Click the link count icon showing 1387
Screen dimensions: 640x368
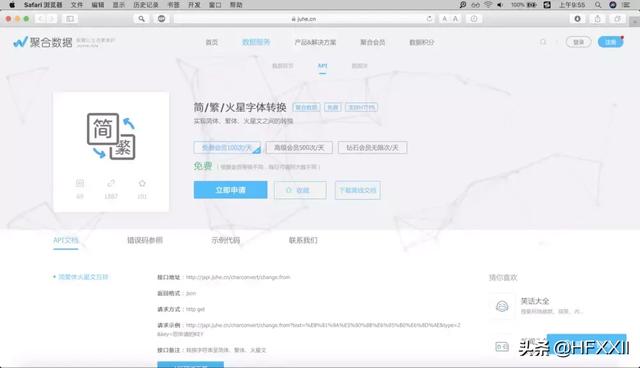click(111, 183)
